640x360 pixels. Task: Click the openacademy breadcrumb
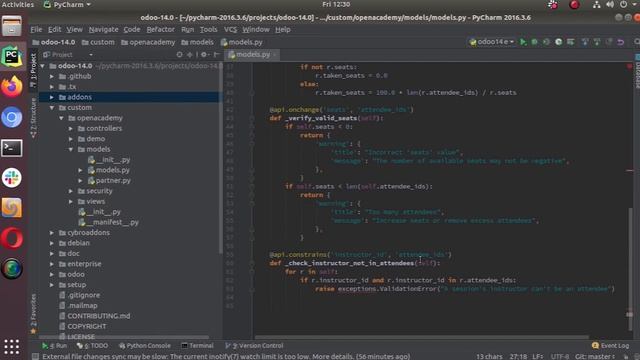pos(148,42)
